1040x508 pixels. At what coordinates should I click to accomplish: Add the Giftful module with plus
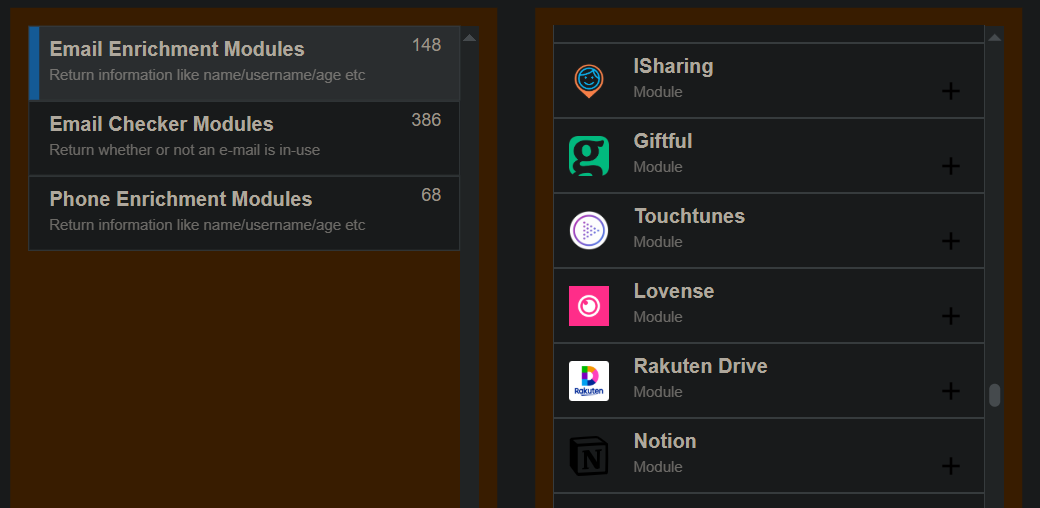(951, 166)
